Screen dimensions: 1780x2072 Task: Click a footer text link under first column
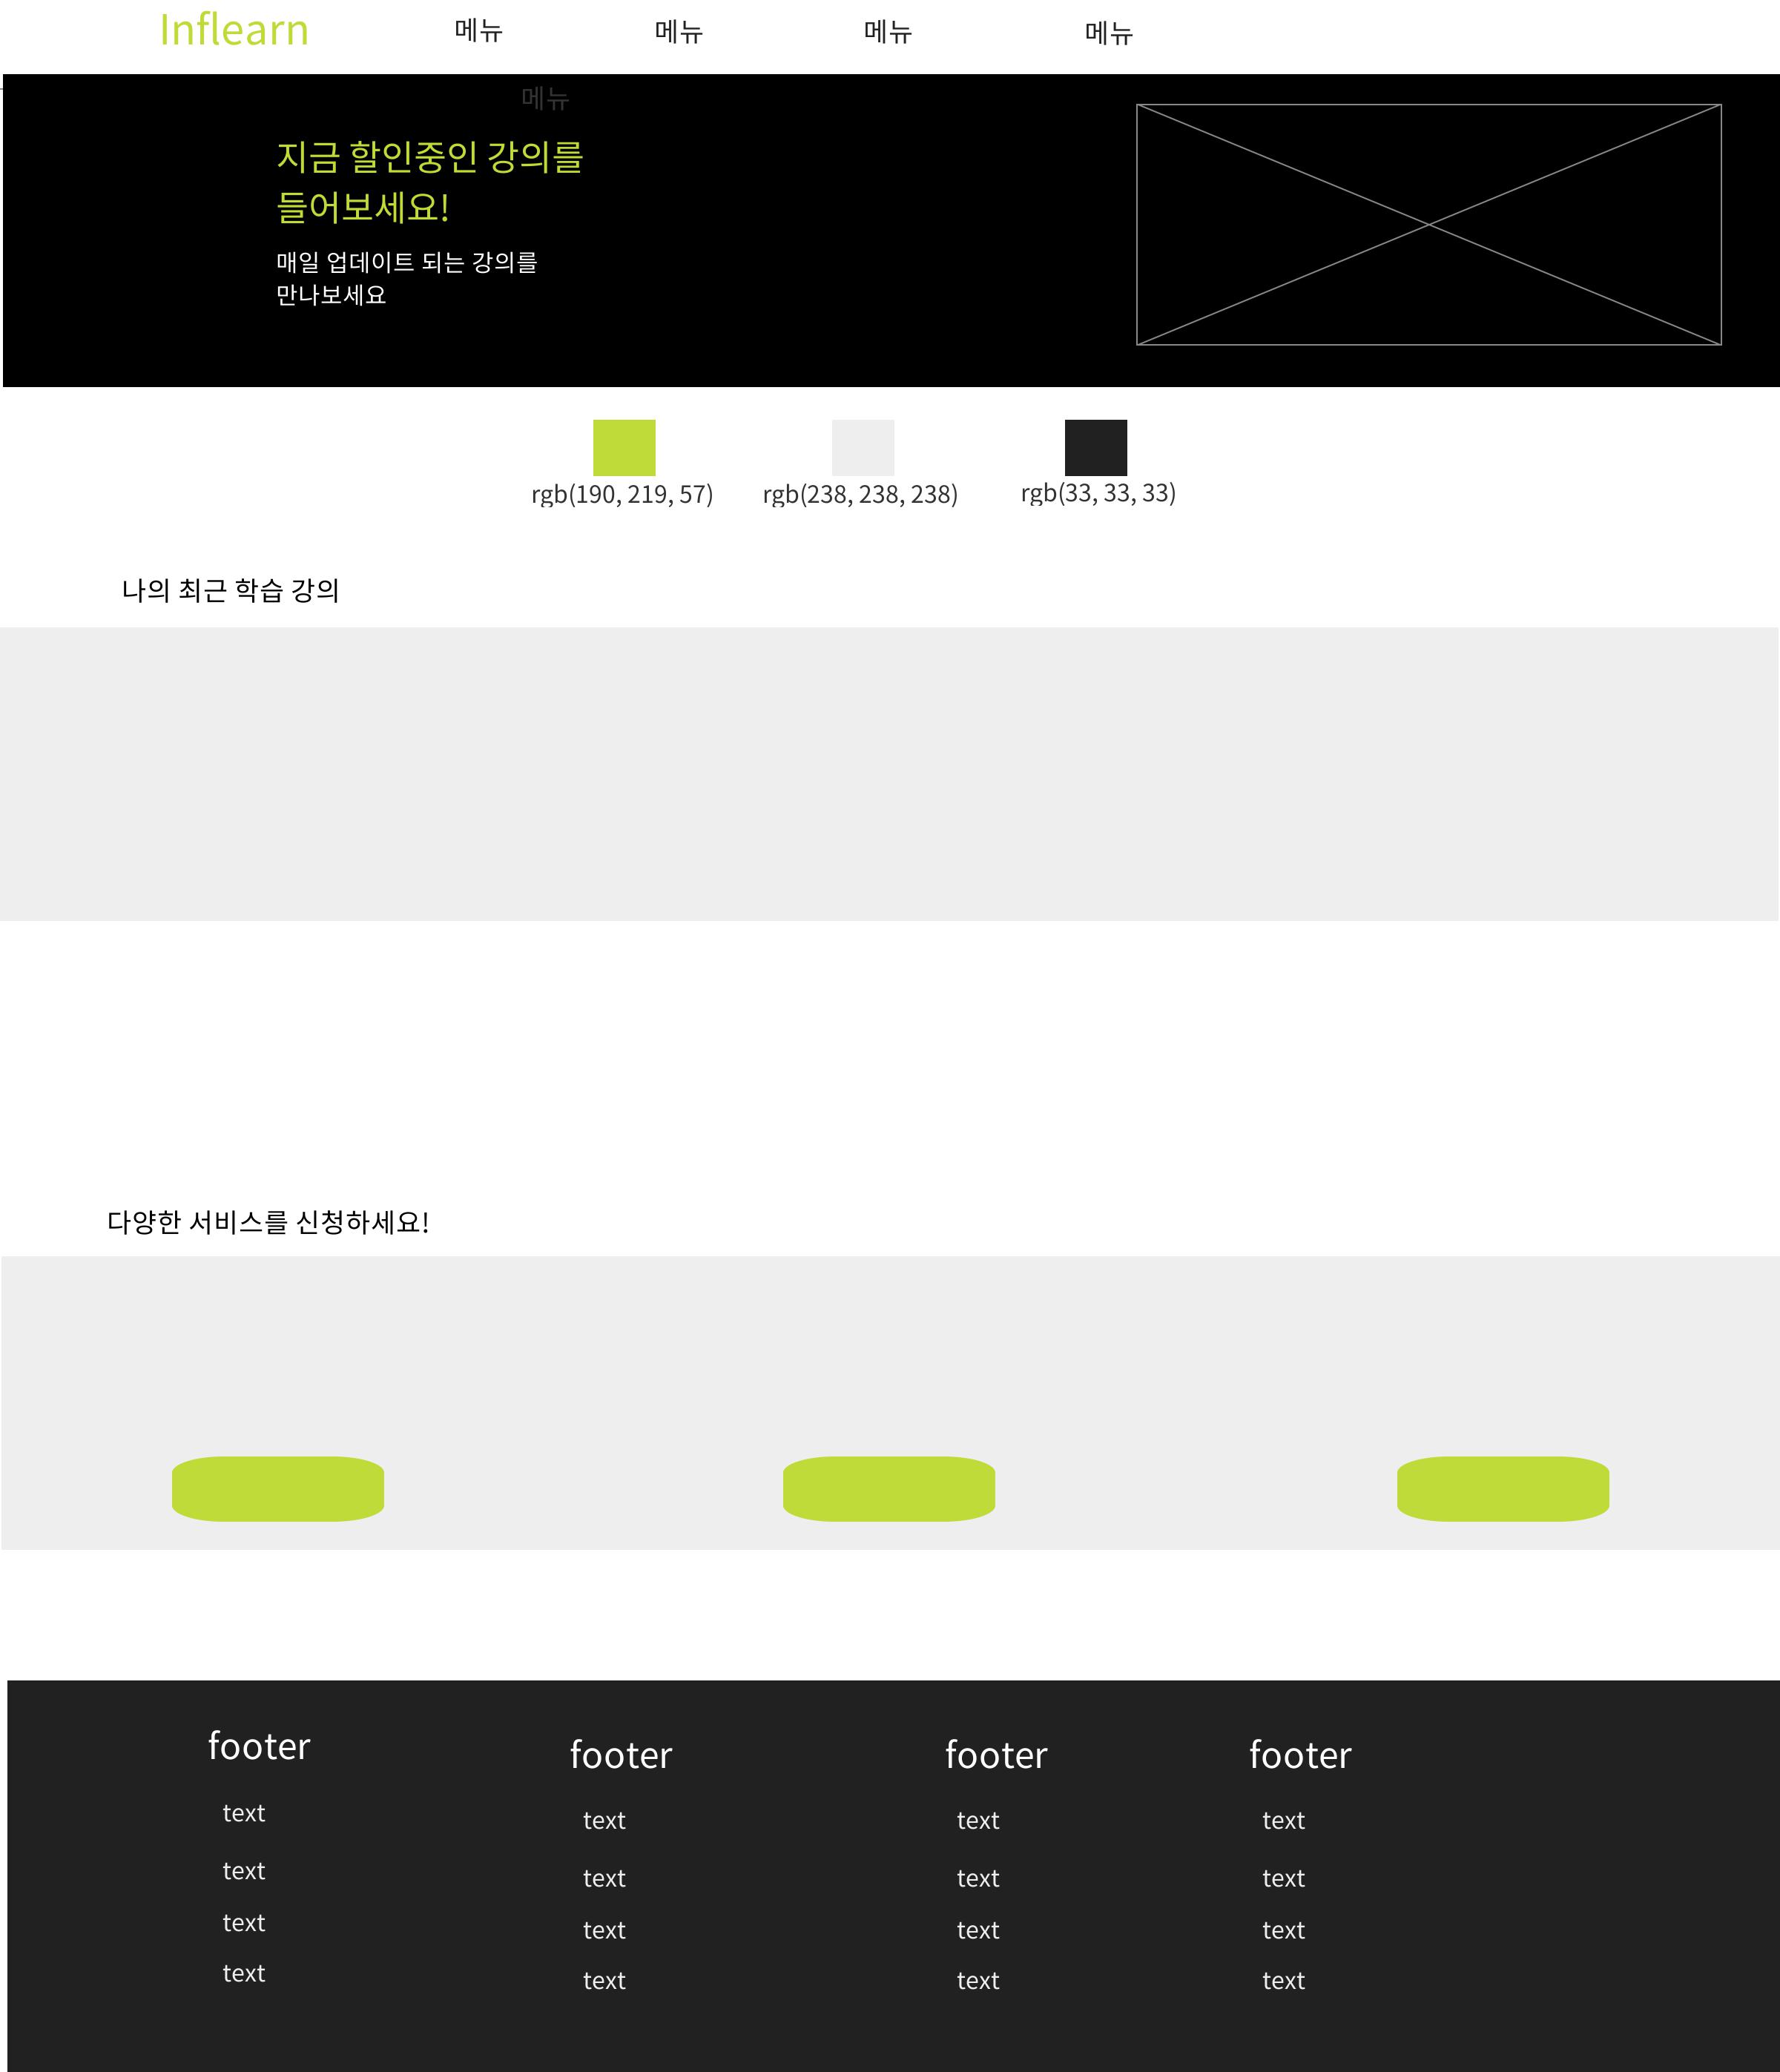(243, 1811)
